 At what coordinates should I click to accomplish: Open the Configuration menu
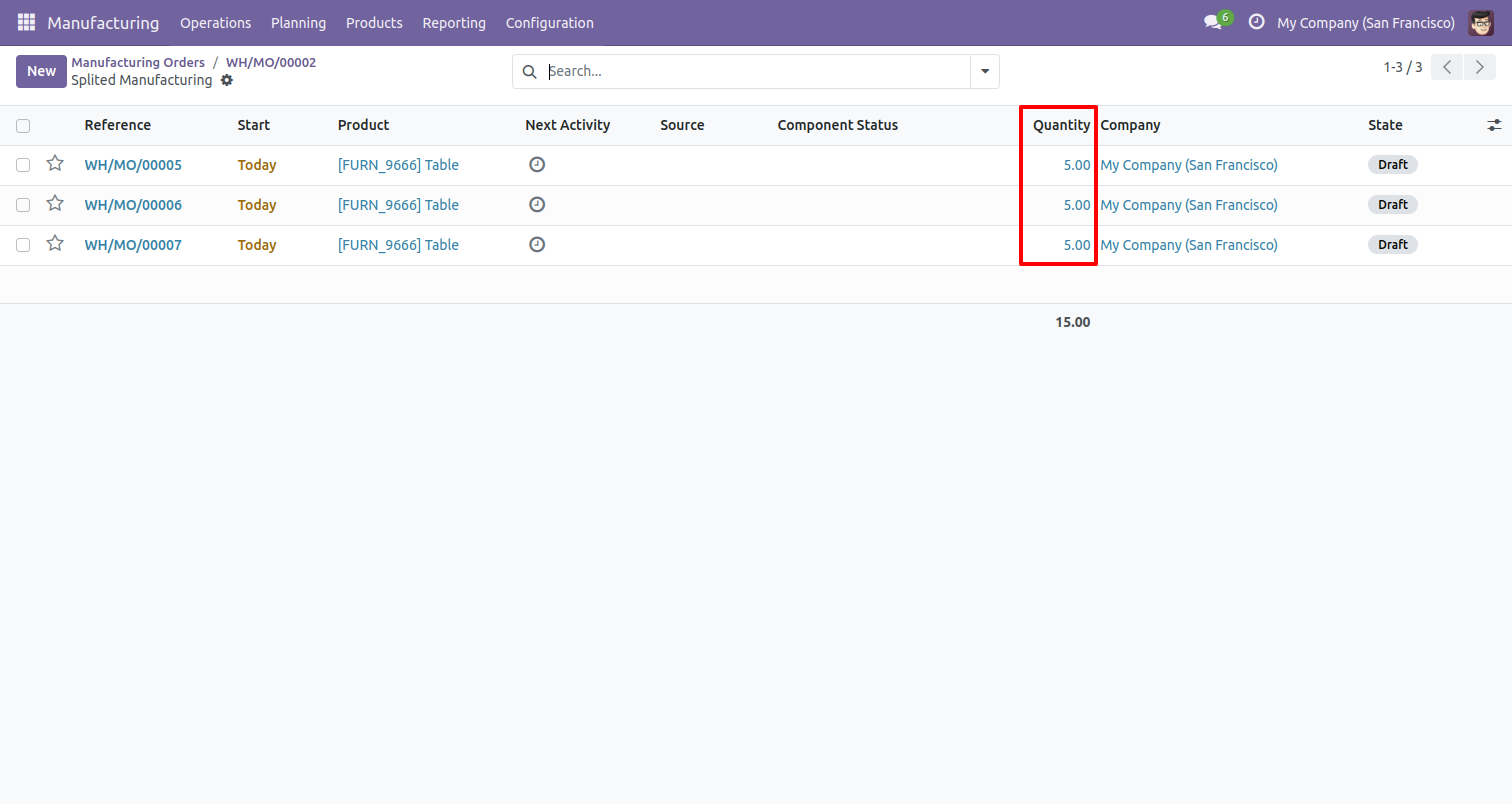[549, 23]
